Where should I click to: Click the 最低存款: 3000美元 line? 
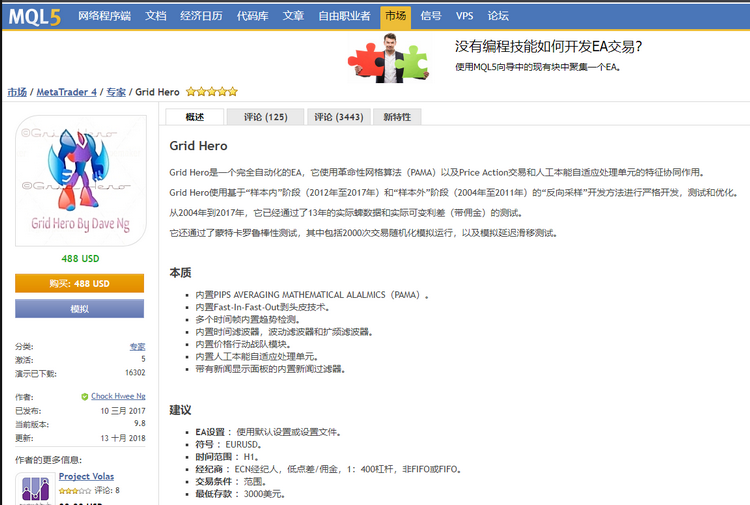(240, 494)
